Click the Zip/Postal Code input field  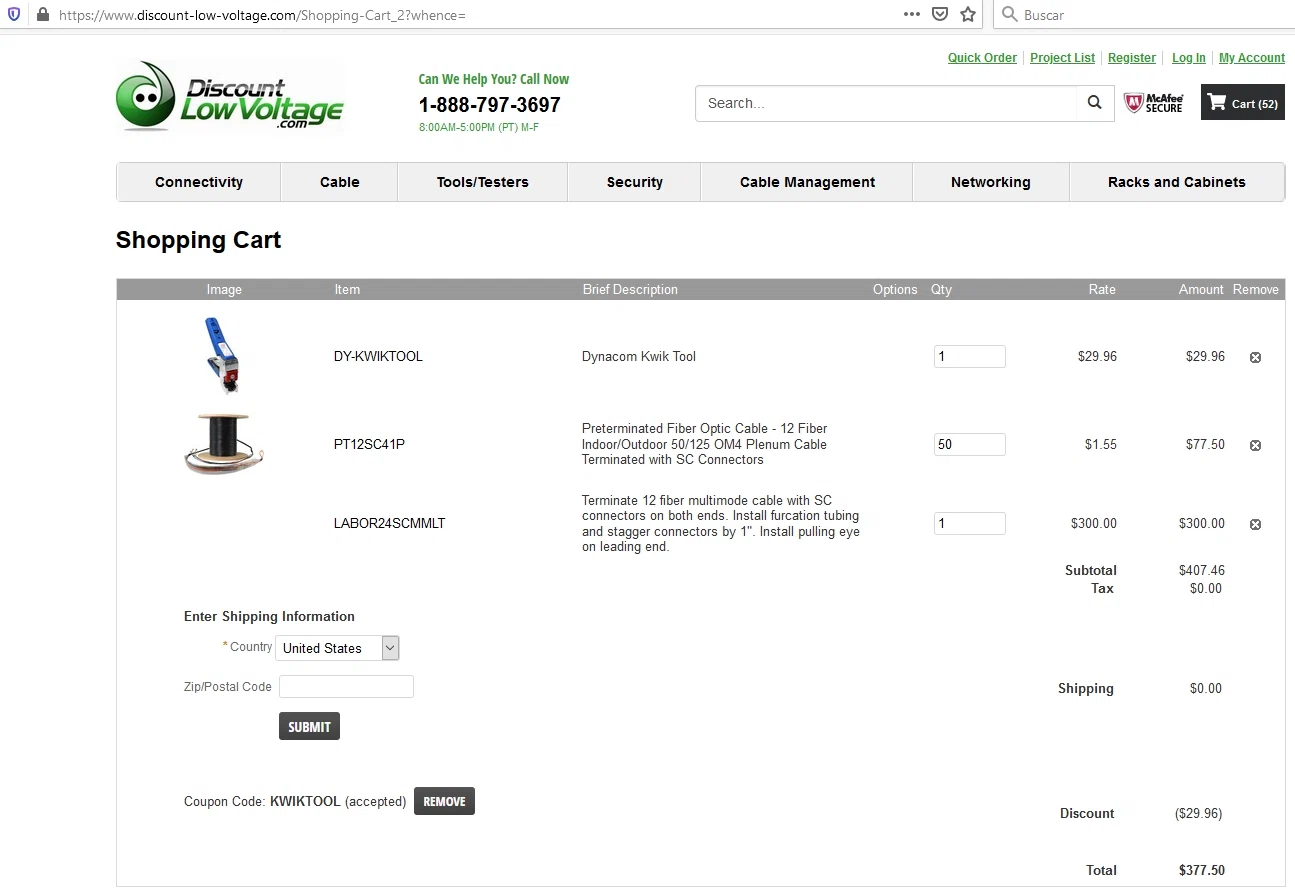[346, 686]
